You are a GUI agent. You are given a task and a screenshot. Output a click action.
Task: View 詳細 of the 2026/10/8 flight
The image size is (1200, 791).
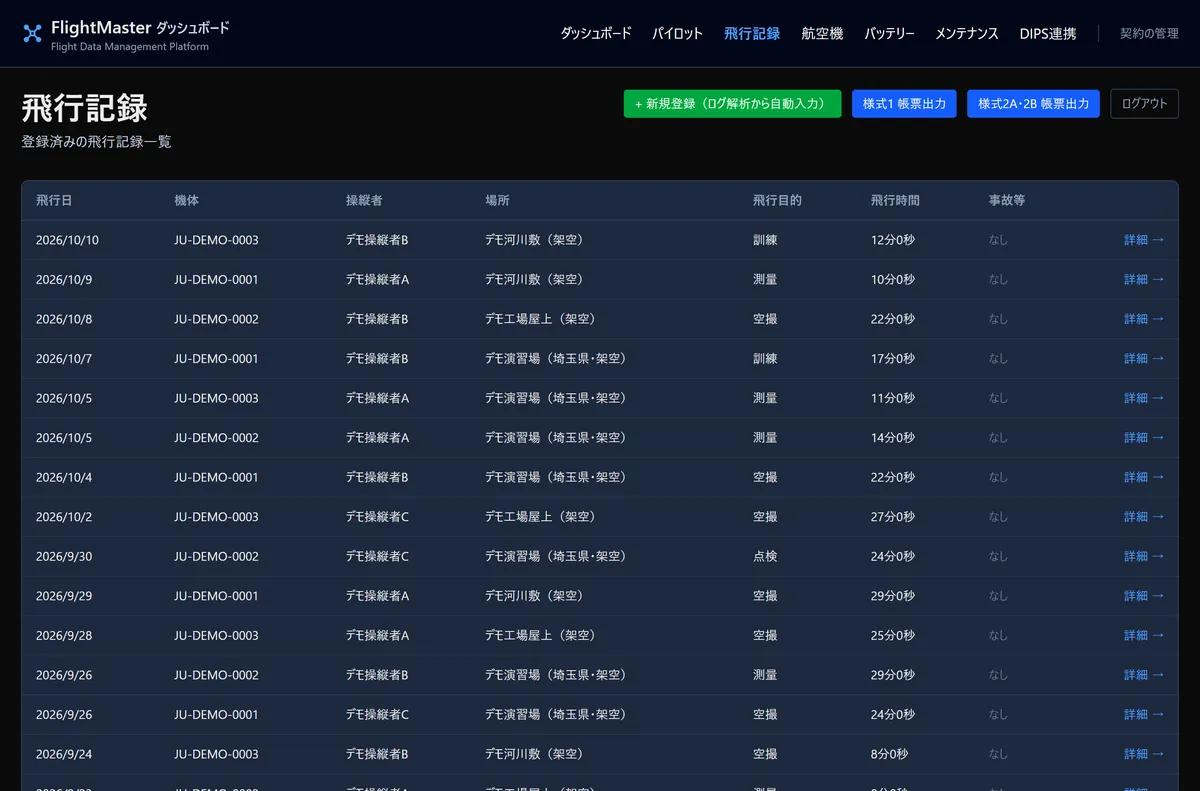tap(1144, 319)
